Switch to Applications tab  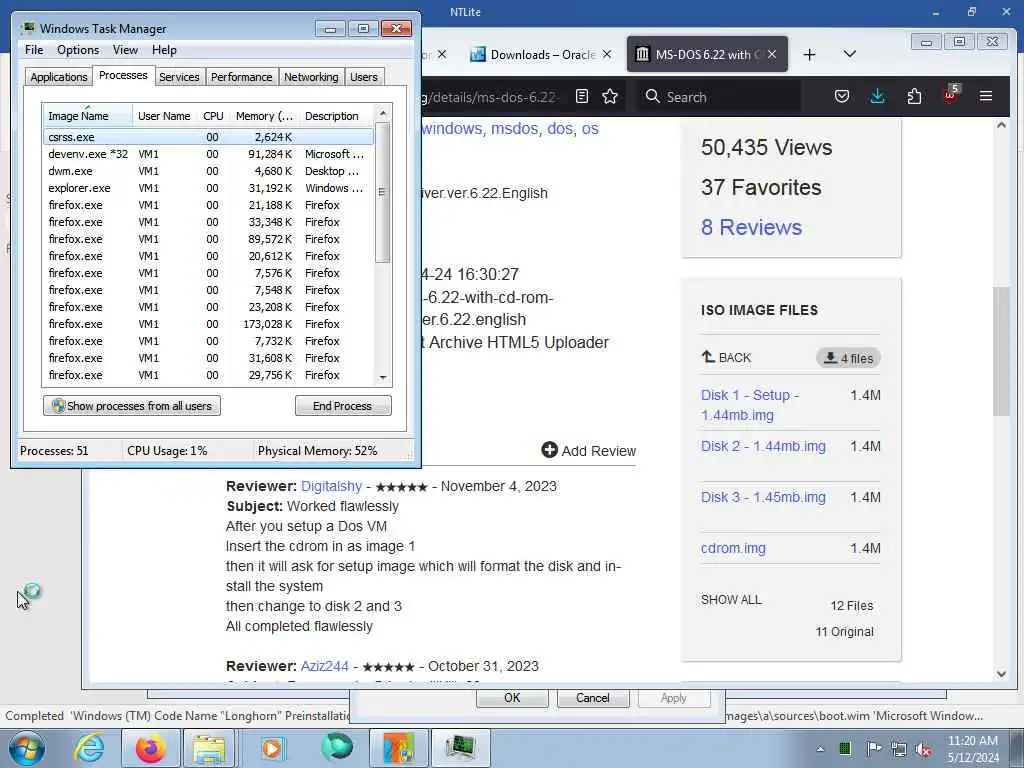(x=59, y=77)
